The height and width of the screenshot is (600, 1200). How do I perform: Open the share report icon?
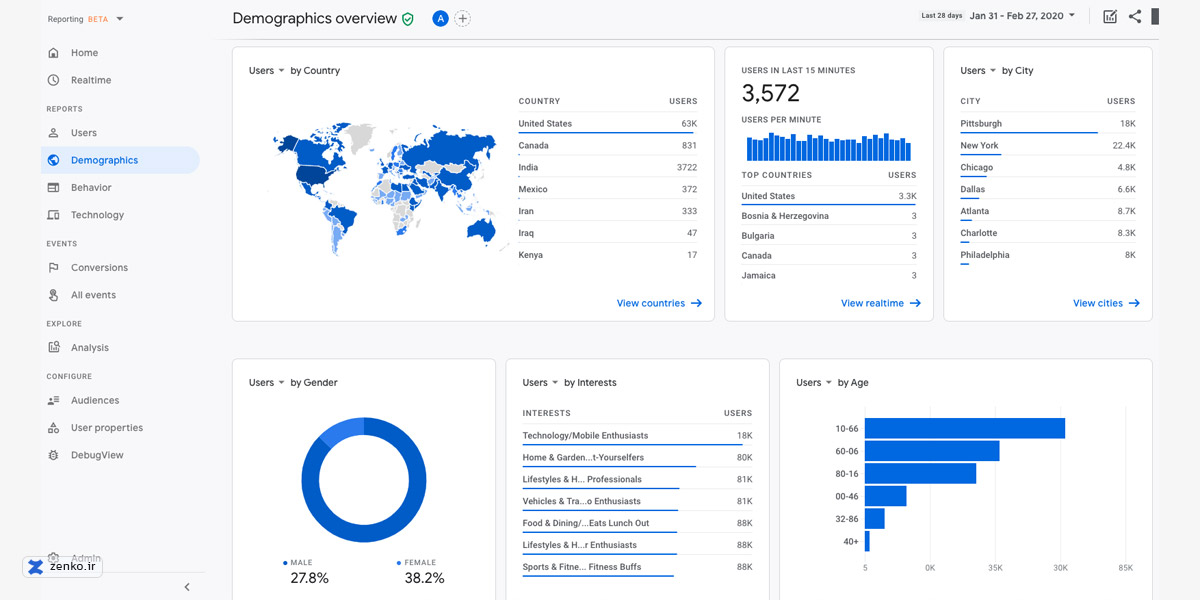coord(1134,16)
